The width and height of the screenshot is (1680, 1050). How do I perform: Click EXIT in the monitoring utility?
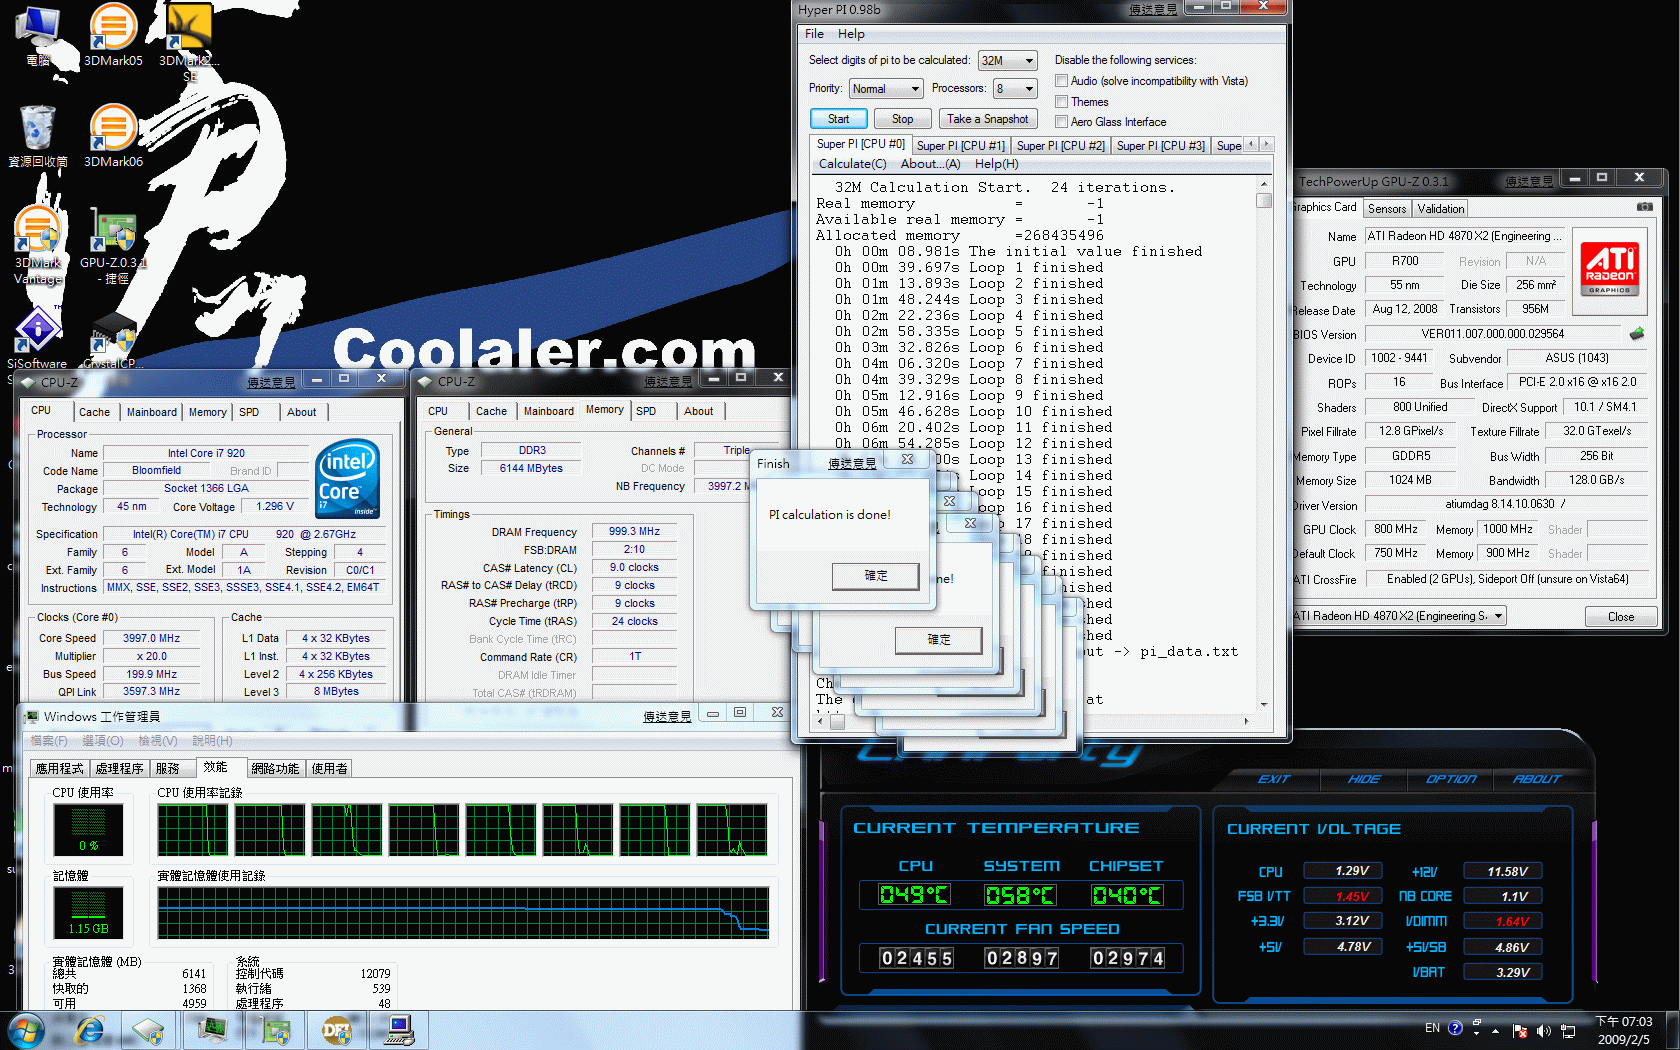point(1273,779)
